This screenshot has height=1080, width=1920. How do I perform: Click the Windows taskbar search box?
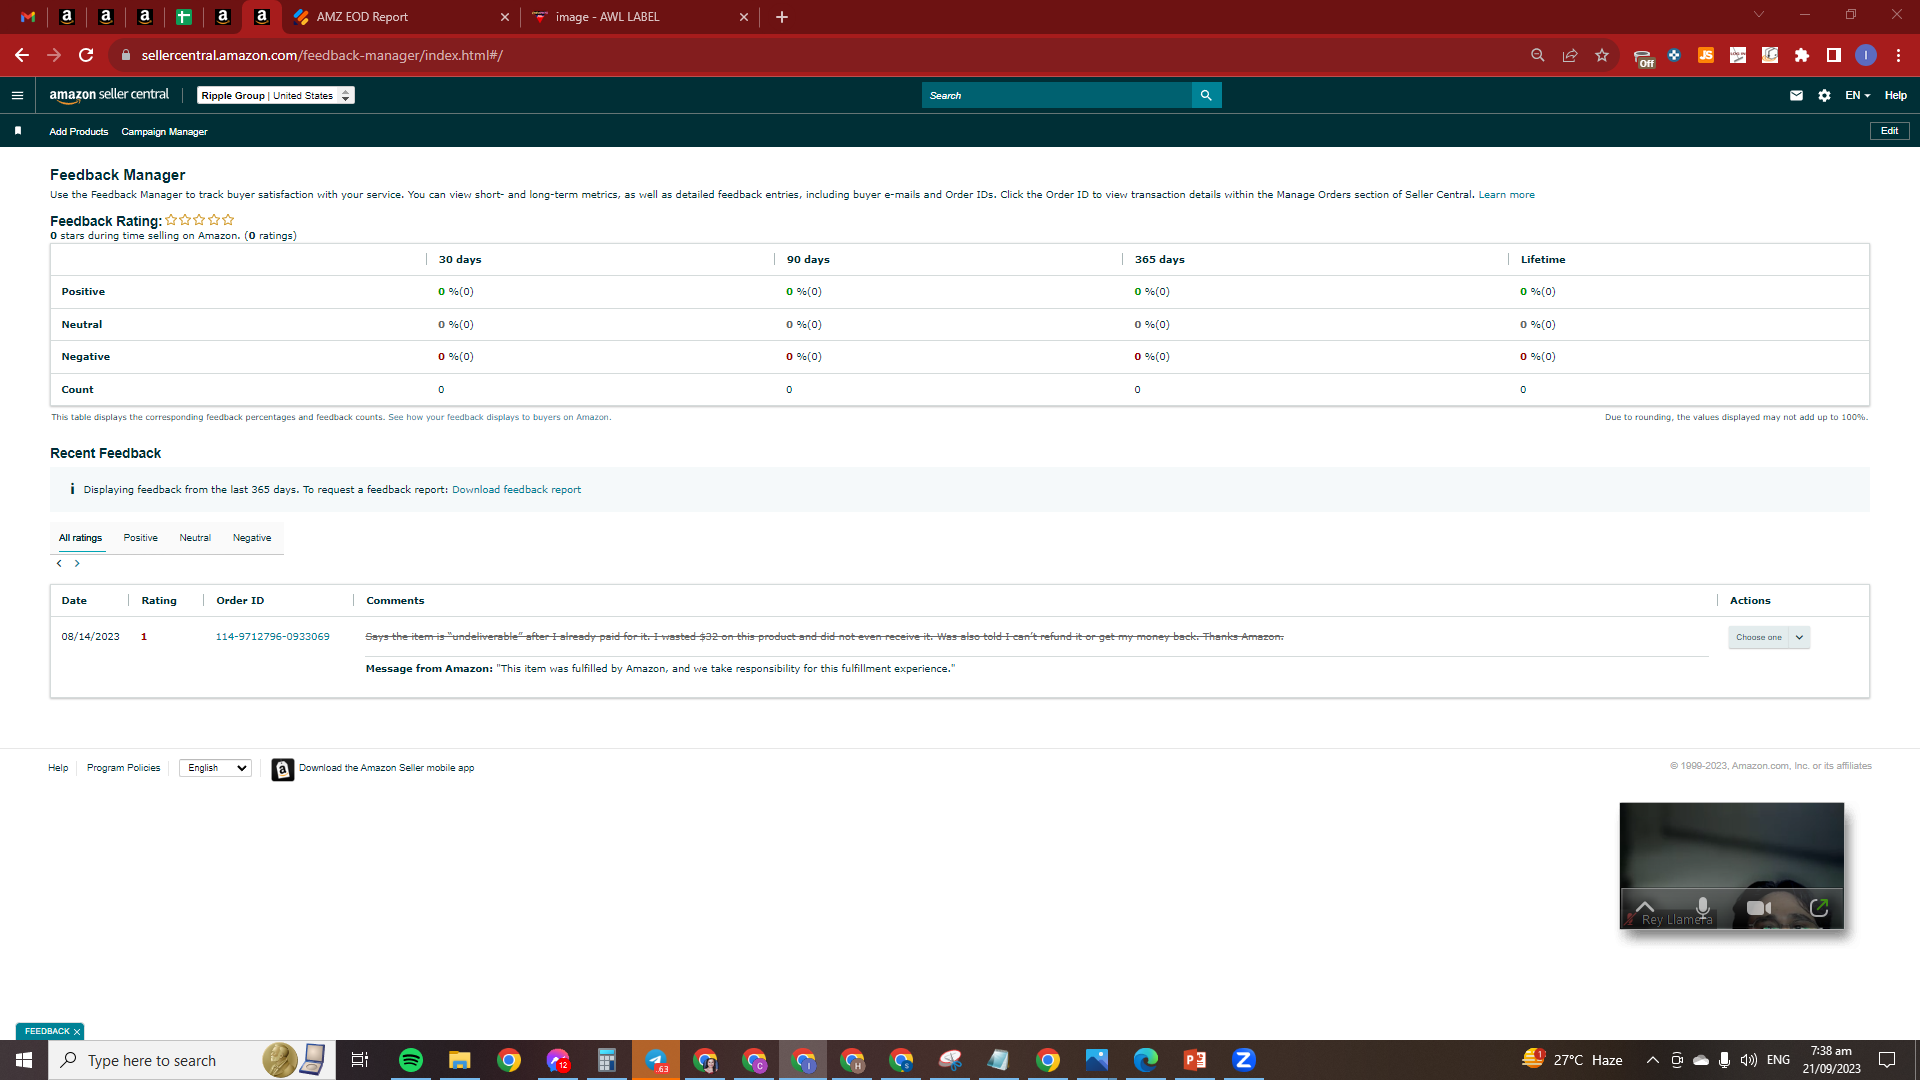192,1060
